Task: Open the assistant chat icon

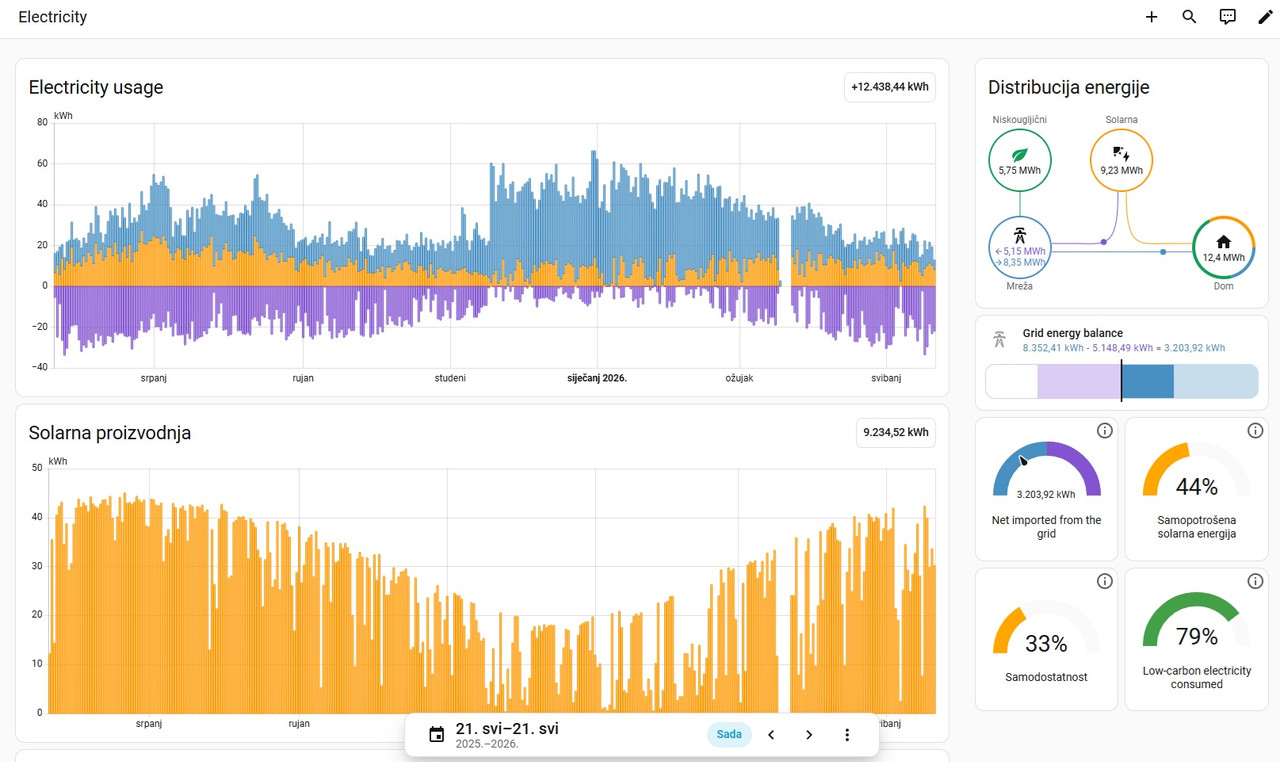Action: 1227,17
